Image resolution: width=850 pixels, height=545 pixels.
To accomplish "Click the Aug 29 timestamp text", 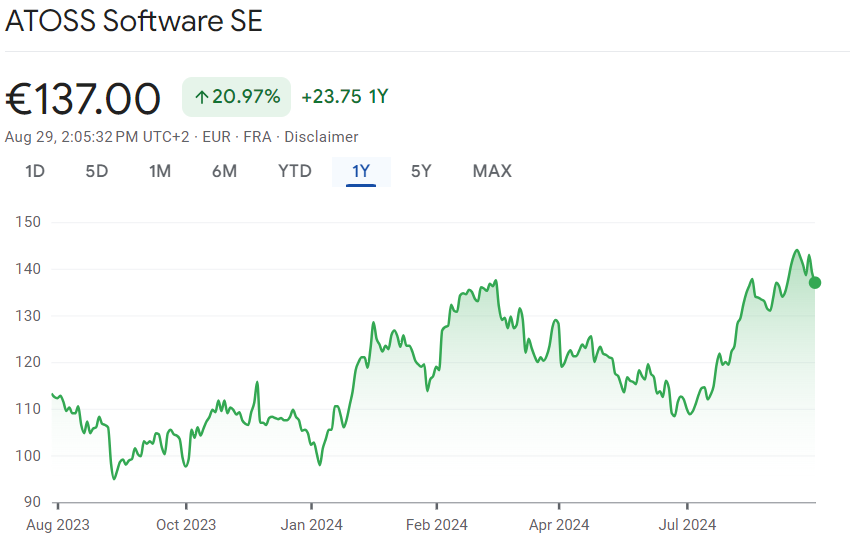I will tap(97, 137).
